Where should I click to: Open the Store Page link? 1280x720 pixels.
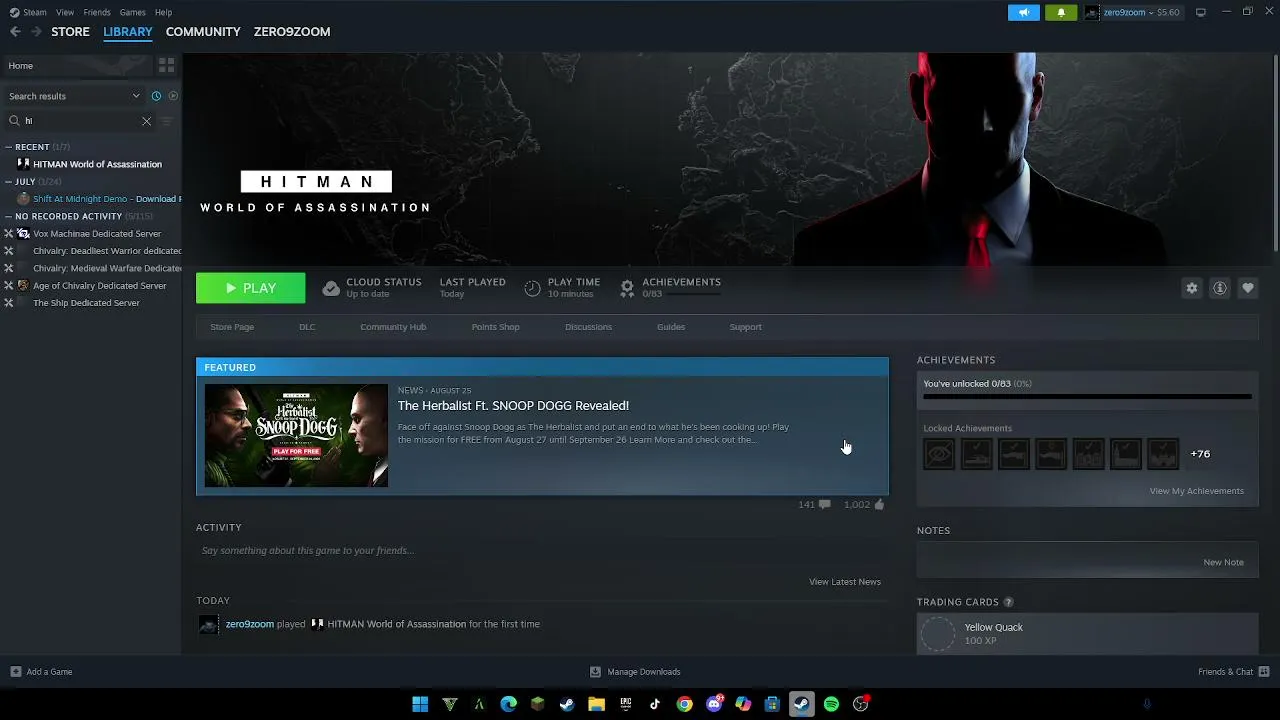pyautogui.click(x=232, y=327)
